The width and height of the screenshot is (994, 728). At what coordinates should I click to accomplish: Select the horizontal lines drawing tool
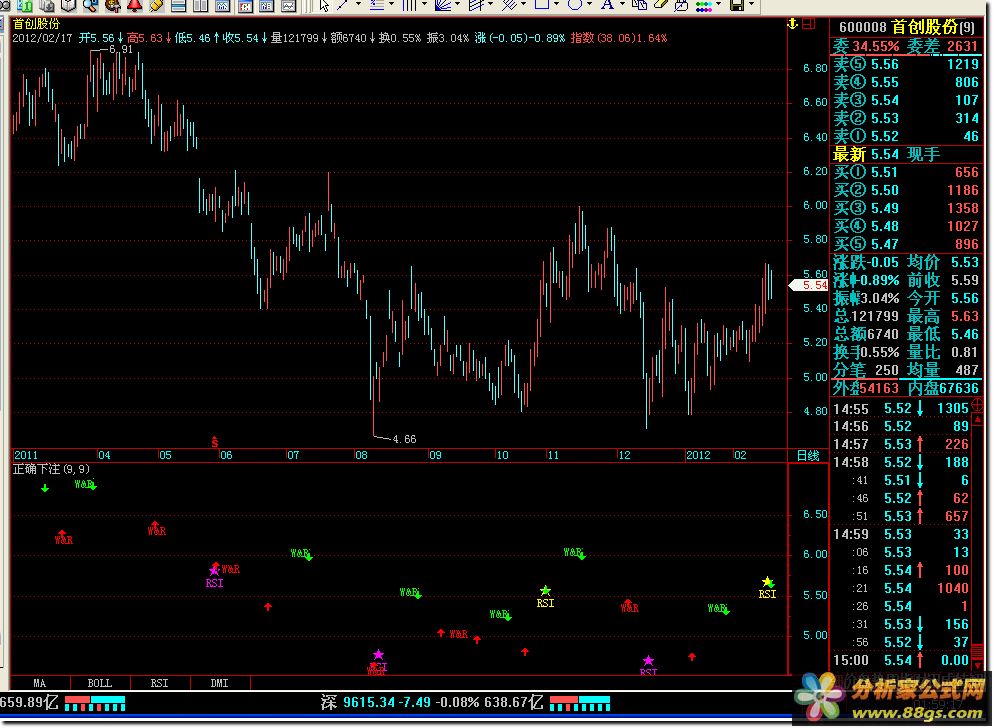[x=377, y=5]
